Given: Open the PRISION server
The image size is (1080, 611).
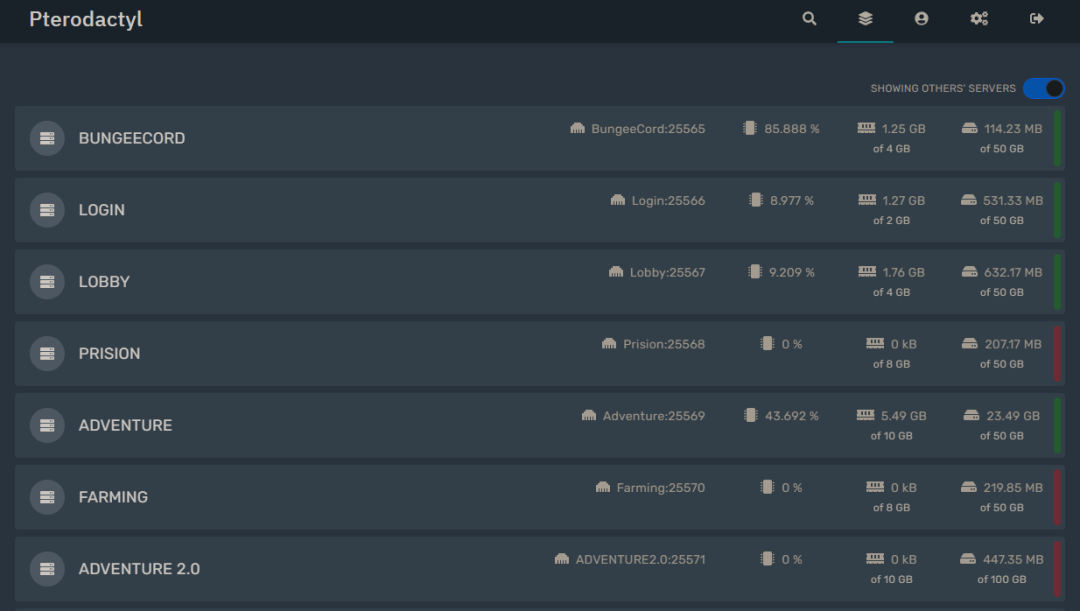Looking at the screenshot, I should (x=109, y=354).
